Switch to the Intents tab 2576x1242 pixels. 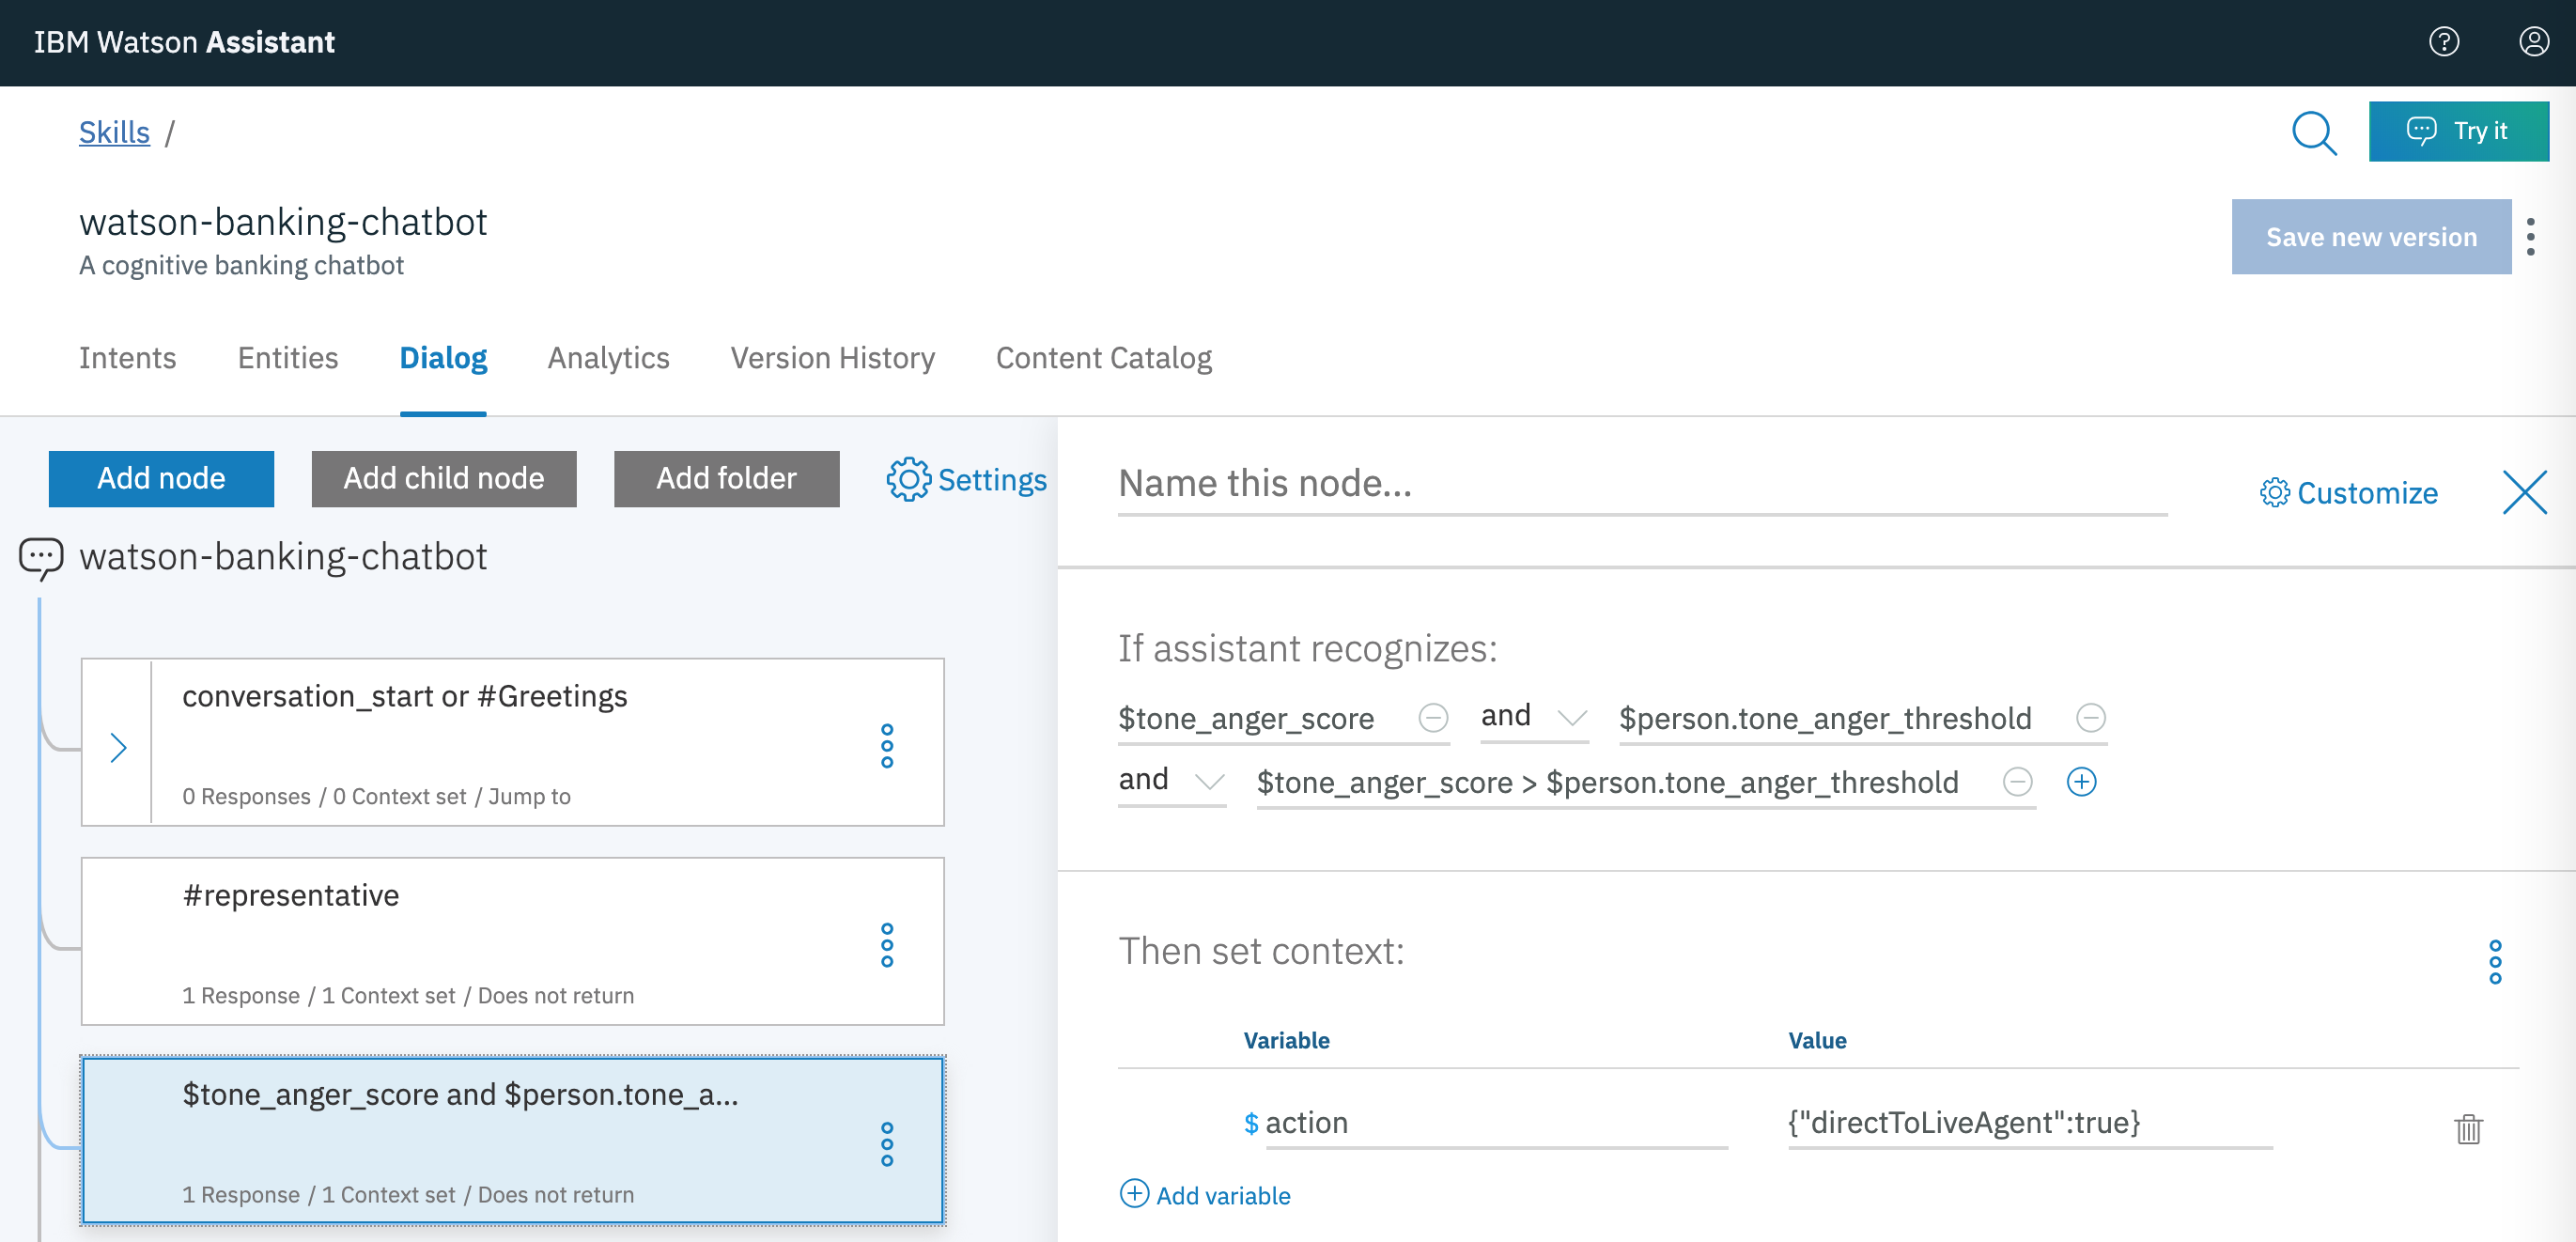pos(127,358)
